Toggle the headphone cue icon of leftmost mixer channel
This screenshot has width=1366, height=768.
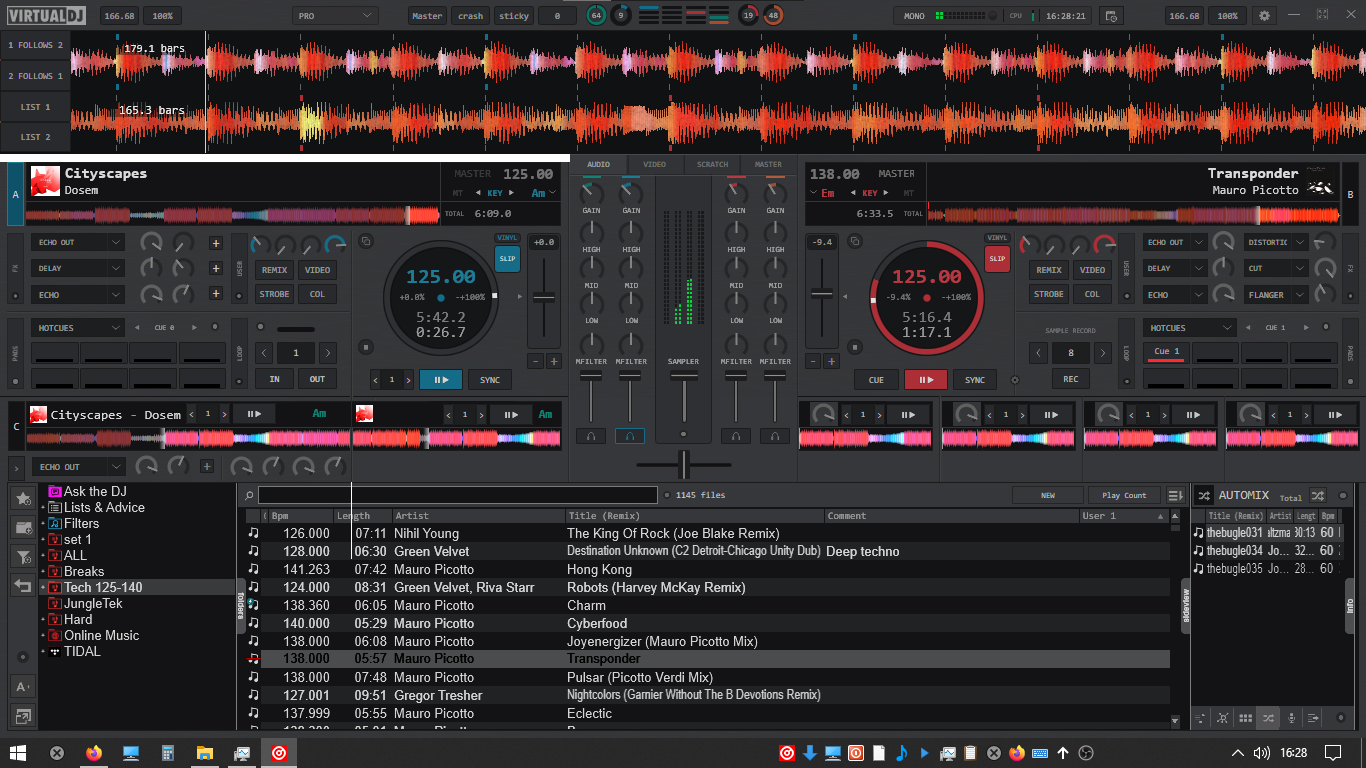[591, 436]
